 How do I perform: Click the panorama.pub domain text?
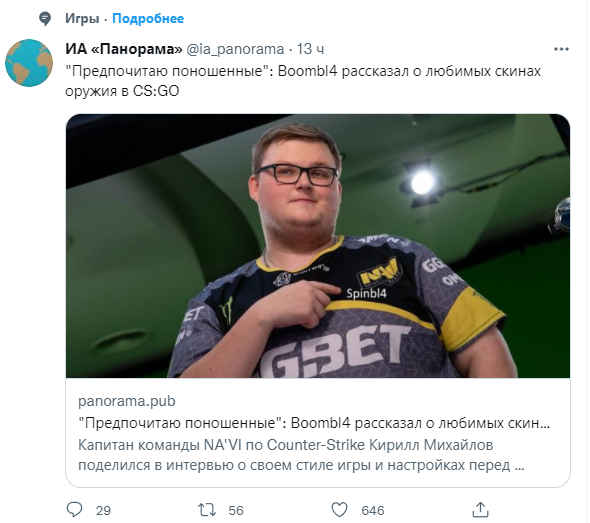pyautogui.click(x=127, y=401)
